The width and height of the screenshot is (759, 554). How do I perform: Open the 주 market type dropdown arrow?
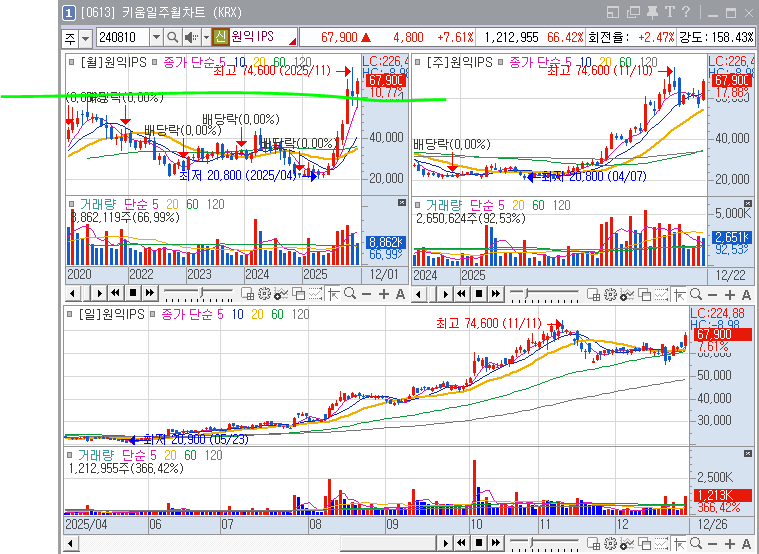pyautogui.click(x=86, y=38)
